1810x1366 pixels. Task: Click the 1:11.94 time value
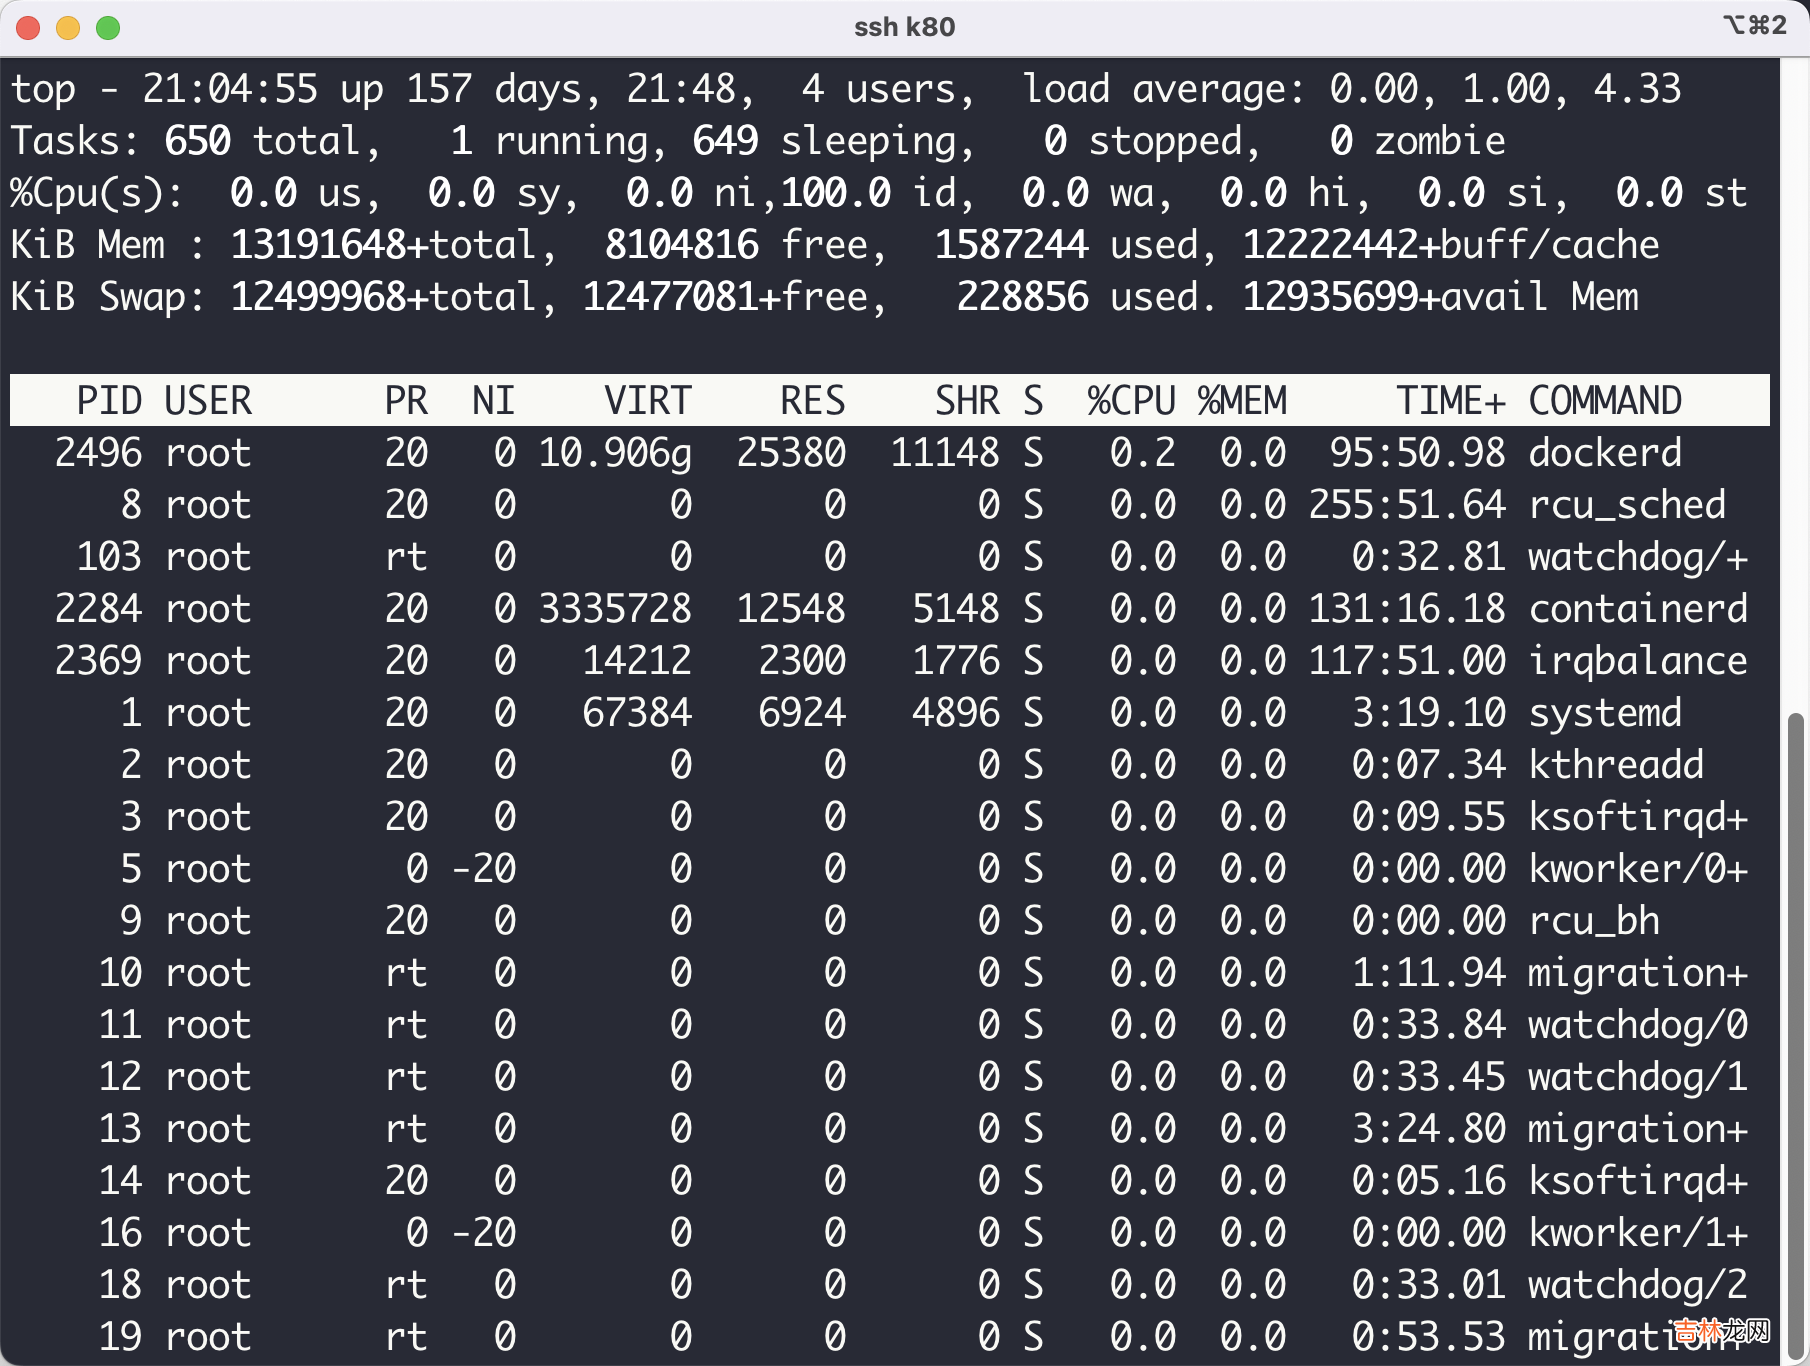1429,973
